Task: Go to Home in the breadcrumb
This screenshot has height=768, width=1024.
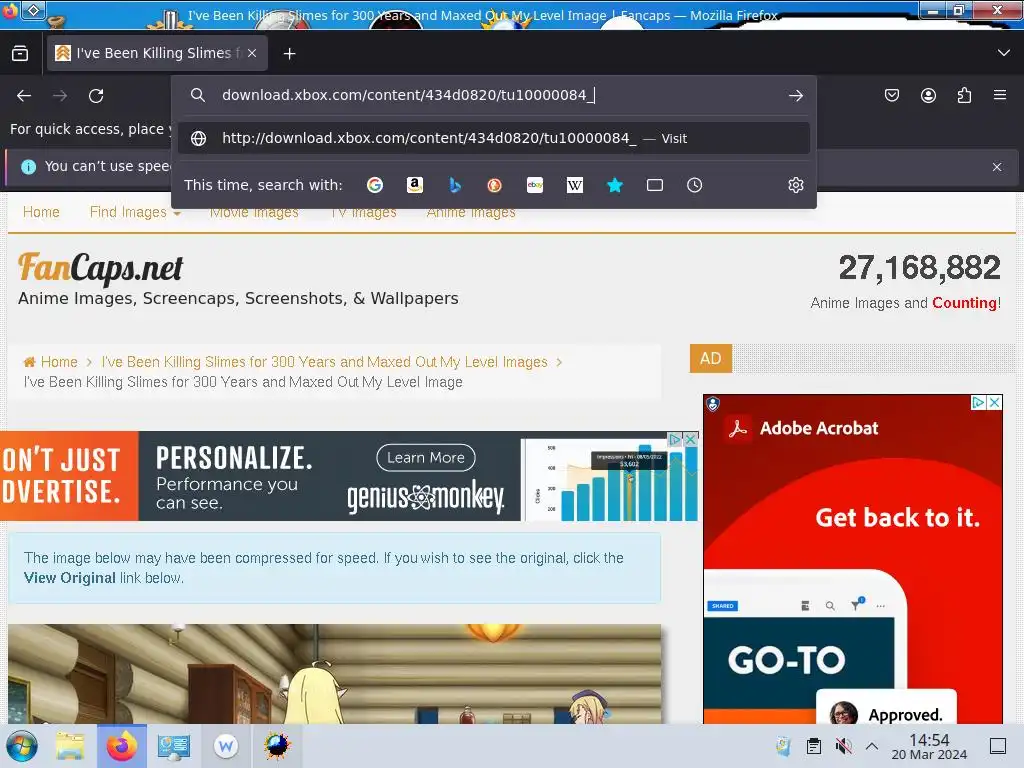Action: tap(59, 362)
